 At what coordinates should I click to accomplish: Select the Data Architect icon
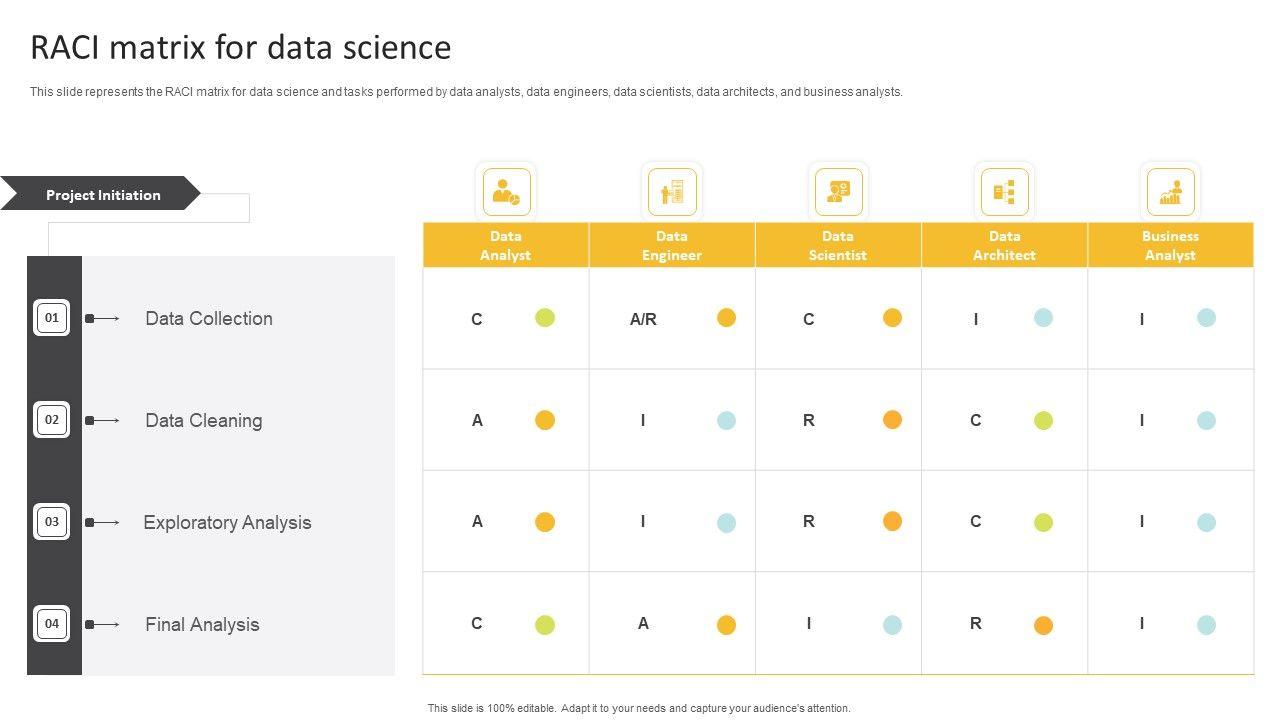tap(1004, 192)
